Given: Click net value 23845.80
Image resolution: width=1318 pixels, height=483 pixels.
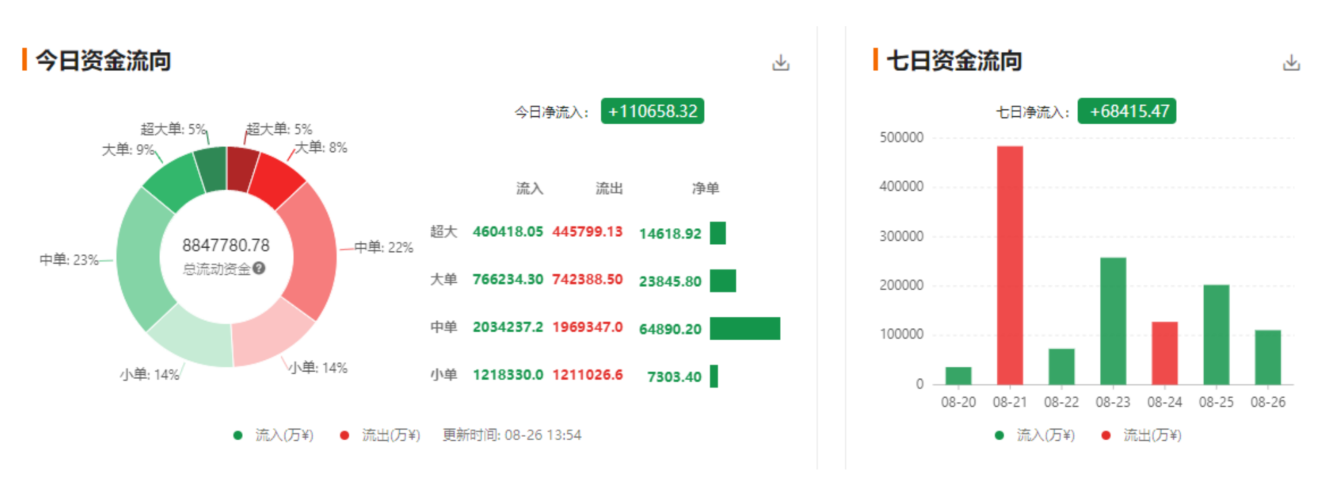Looking at the screenshot, I should click(x=670, y=281).
